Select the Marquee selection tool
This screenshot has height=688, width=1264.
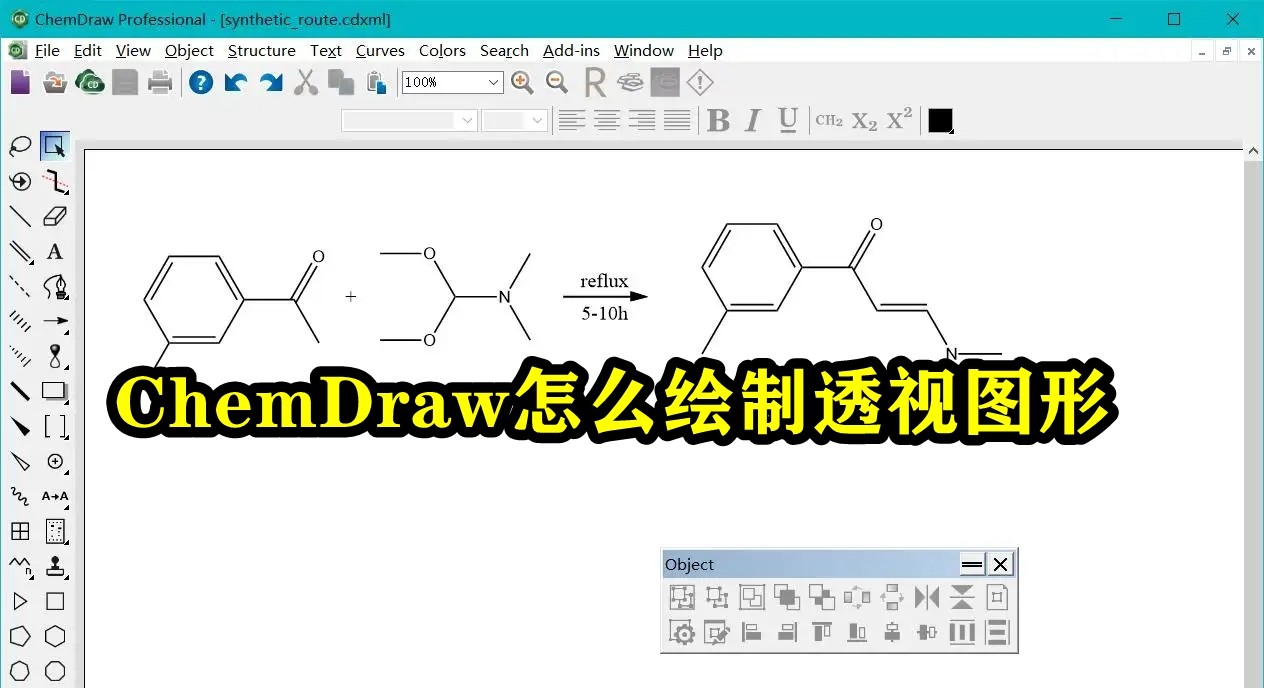[55, 147]
